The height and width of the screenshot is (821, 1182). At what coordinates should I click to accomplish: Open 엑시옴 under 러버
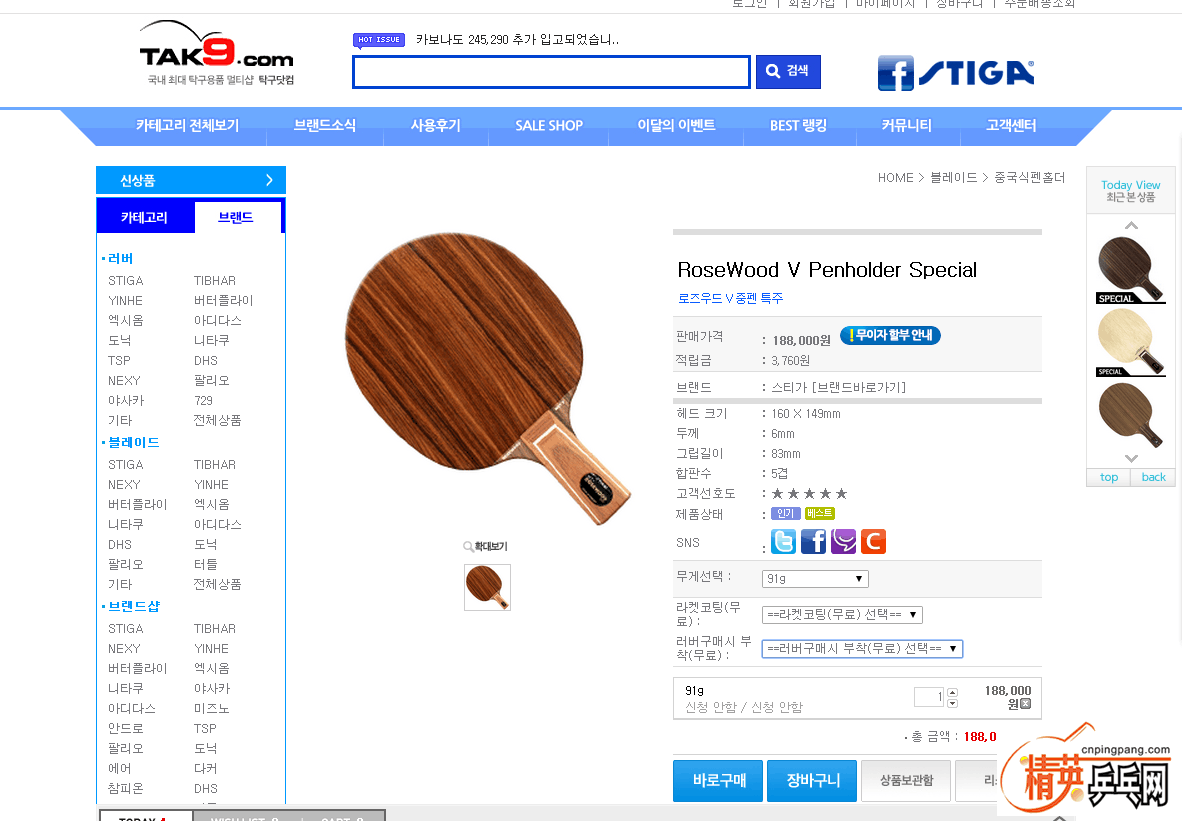click(125, 320)
